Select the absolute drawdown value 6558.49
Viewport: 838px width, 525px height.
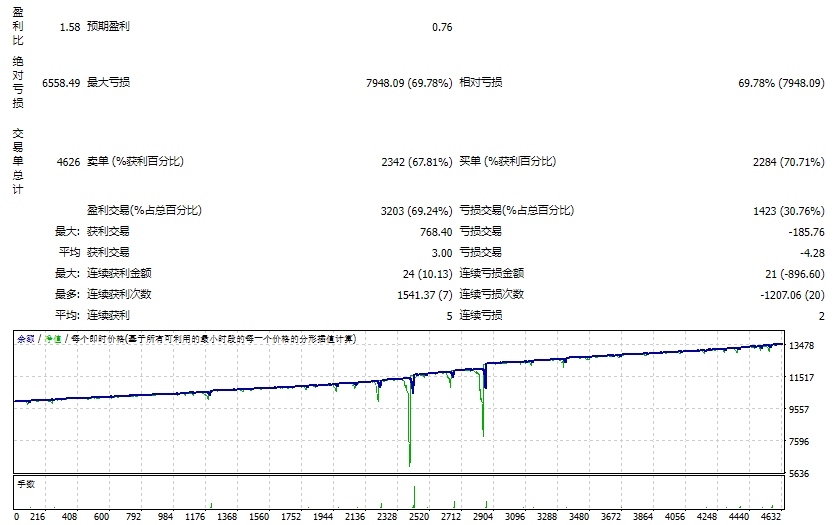61,83
